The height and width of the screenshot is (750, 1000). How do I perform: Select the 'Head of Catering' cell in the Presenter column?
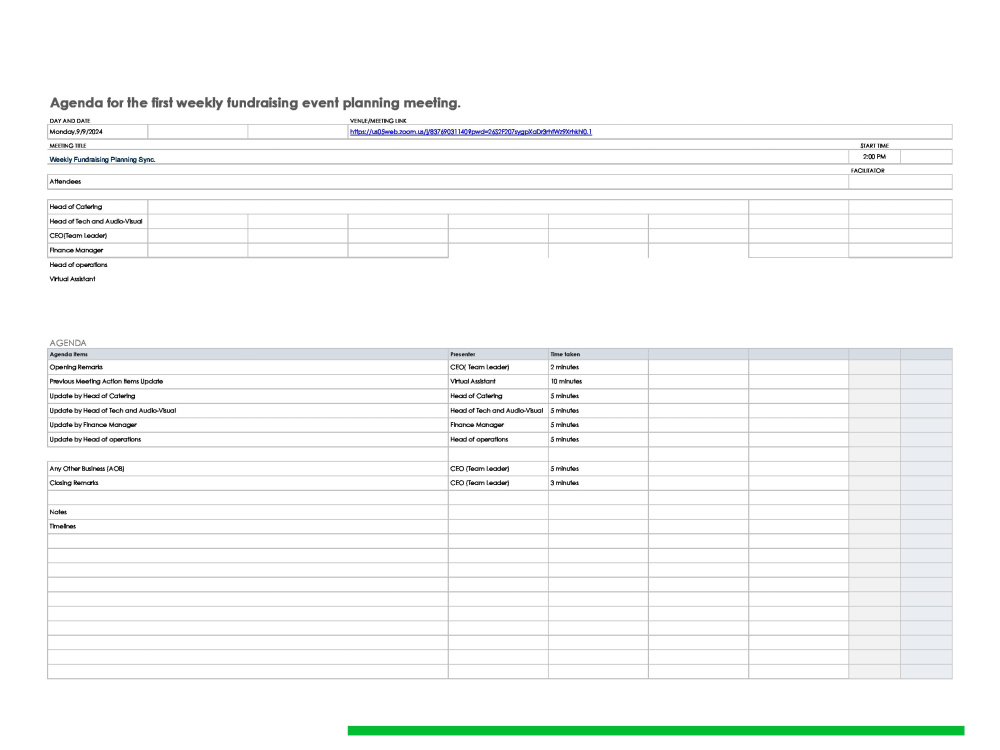click(x=498, y=396)
